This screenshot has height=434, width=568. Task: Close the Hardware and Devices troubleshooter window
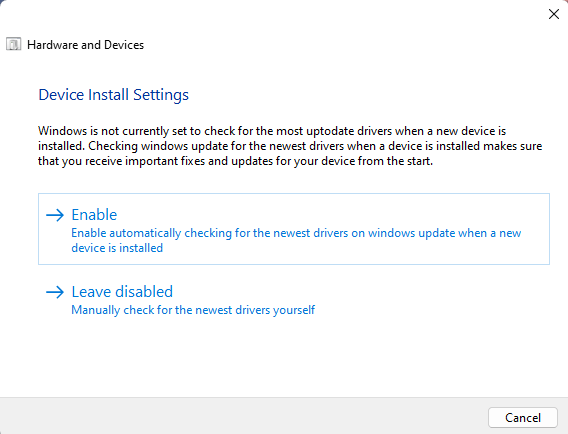pyautogui.click(x=554, y=14)
